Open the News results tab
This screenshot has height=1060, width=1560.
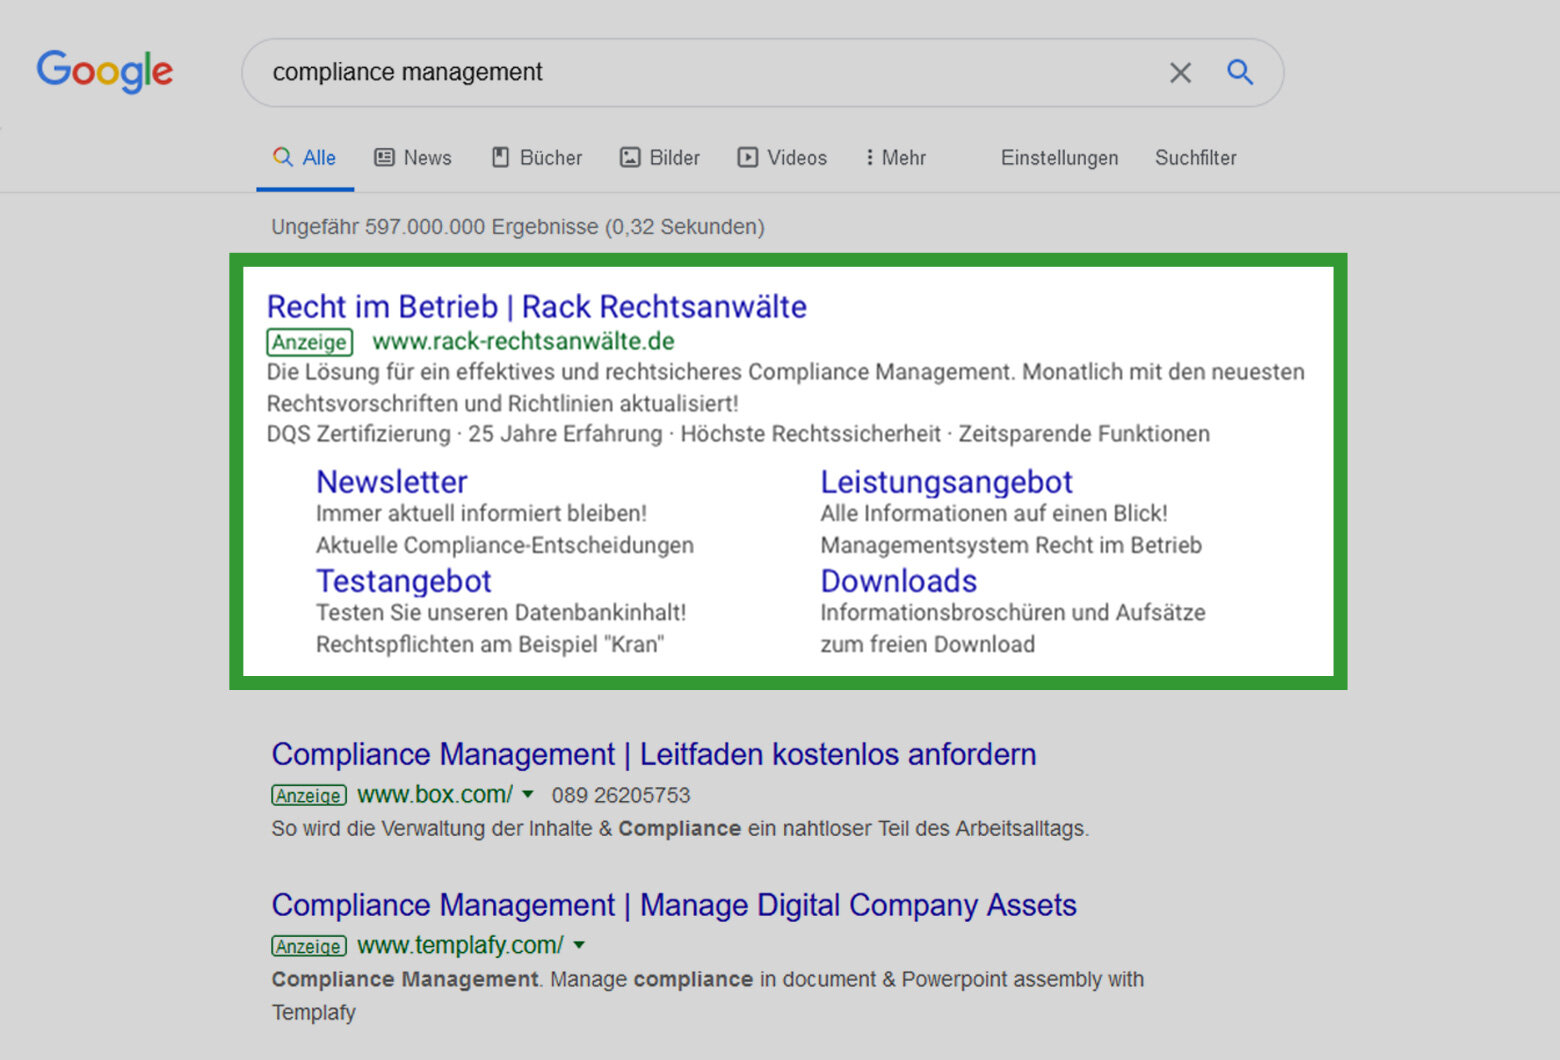(413, 158)
